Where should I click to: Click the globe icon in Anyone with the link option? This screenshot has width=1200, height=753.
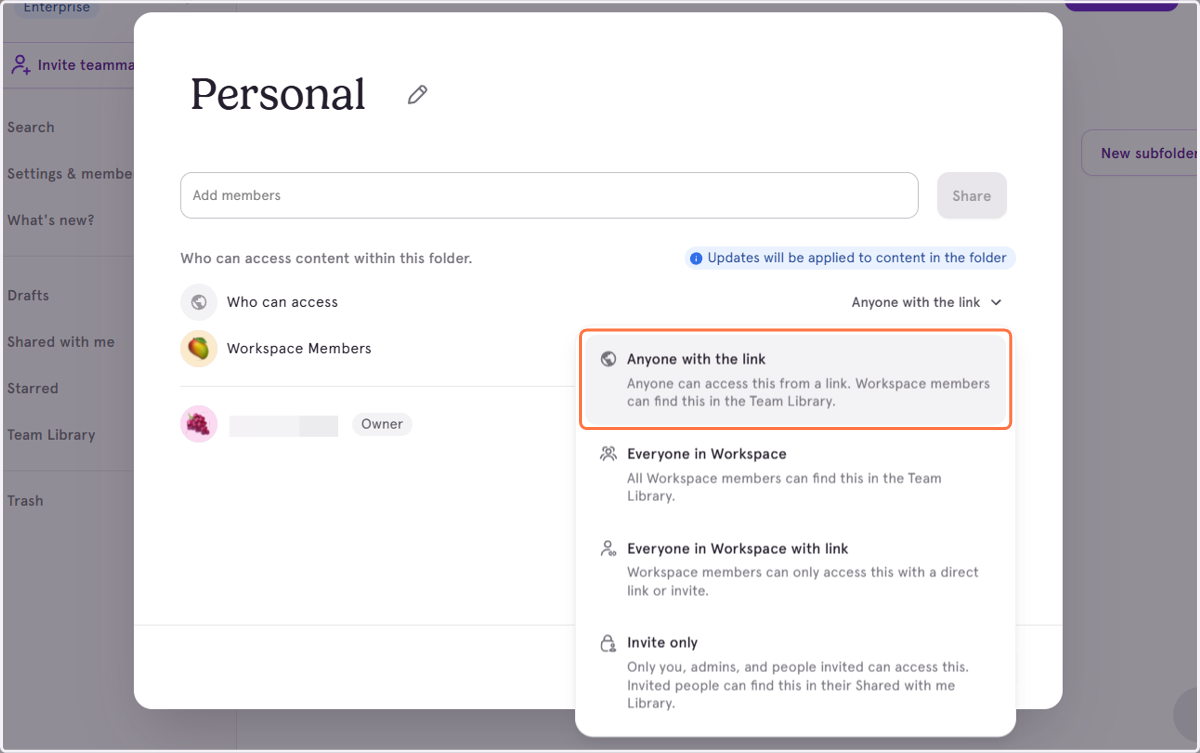coord(608,359)
